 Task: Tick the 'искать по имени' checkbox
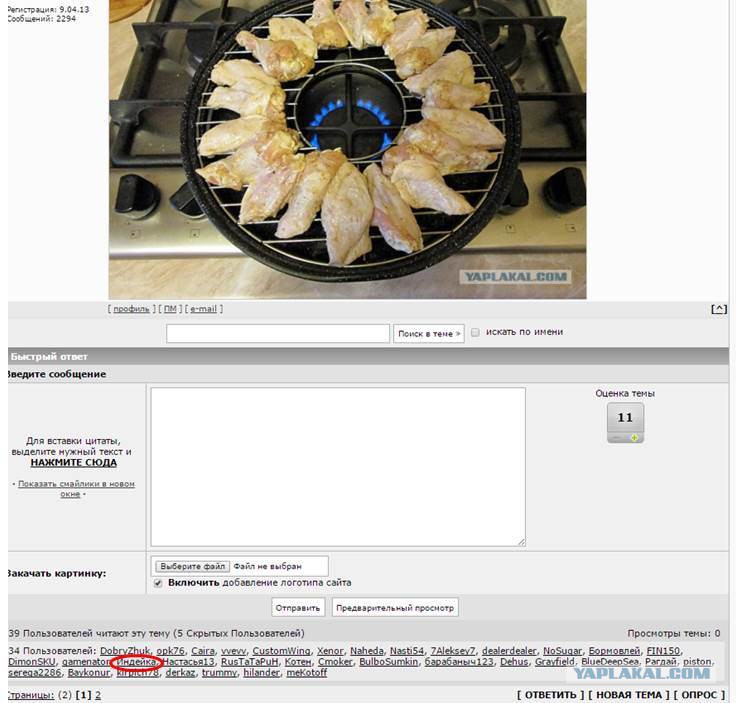click(x=475, y=332)
